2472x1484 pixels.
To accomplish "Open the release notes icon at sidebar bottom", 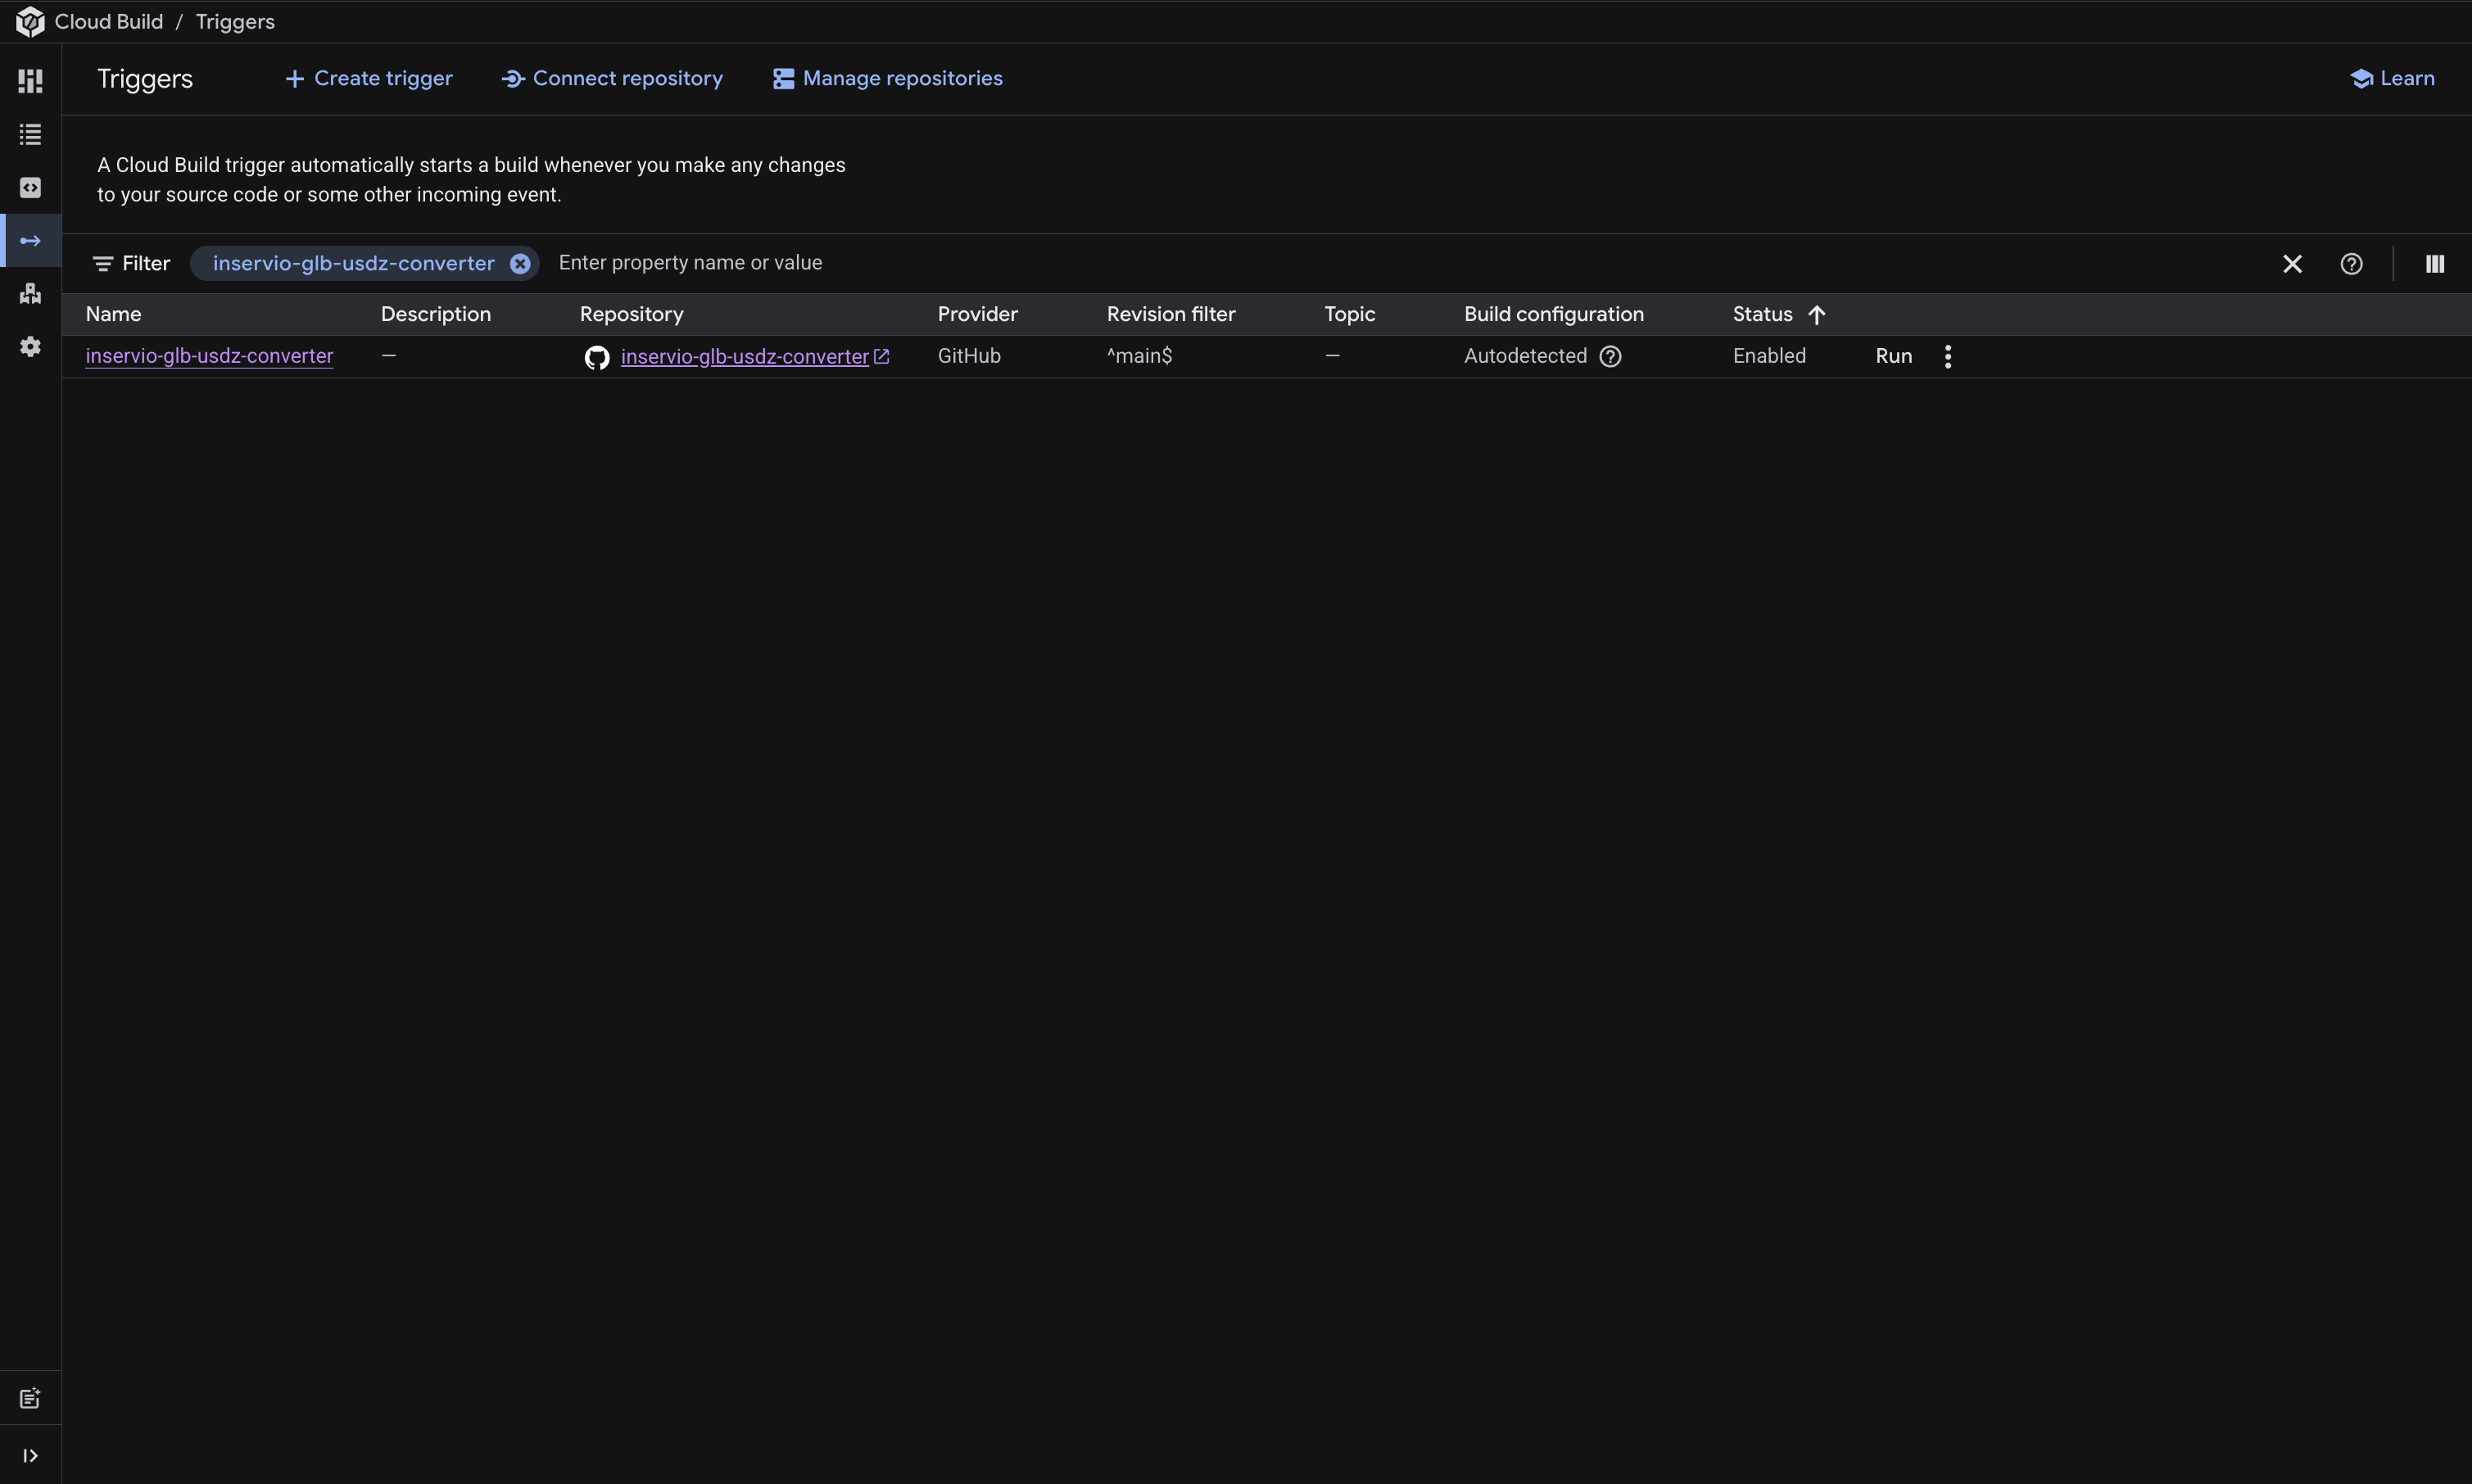I will point(30,1398).
